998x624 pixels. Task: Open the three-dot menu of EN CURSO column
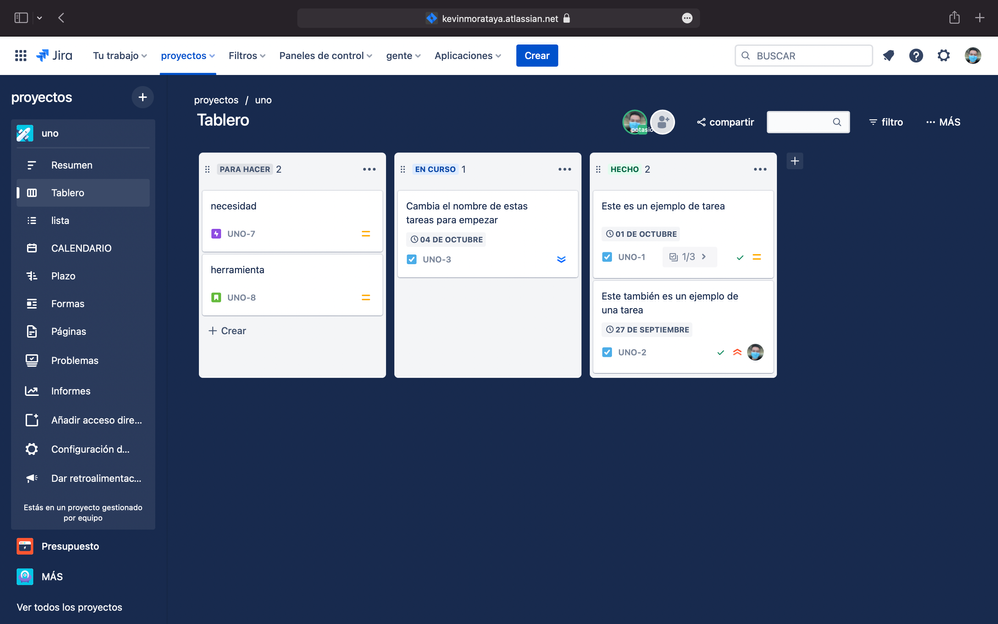coord(565,169)
